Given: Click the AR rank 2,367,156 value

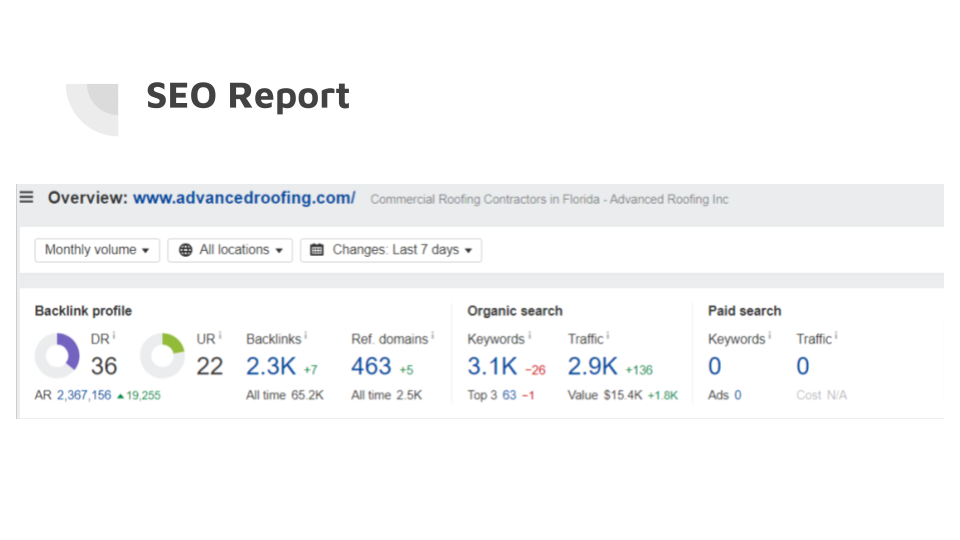Looking at the screenshot, I should click(x=84, y=395).
